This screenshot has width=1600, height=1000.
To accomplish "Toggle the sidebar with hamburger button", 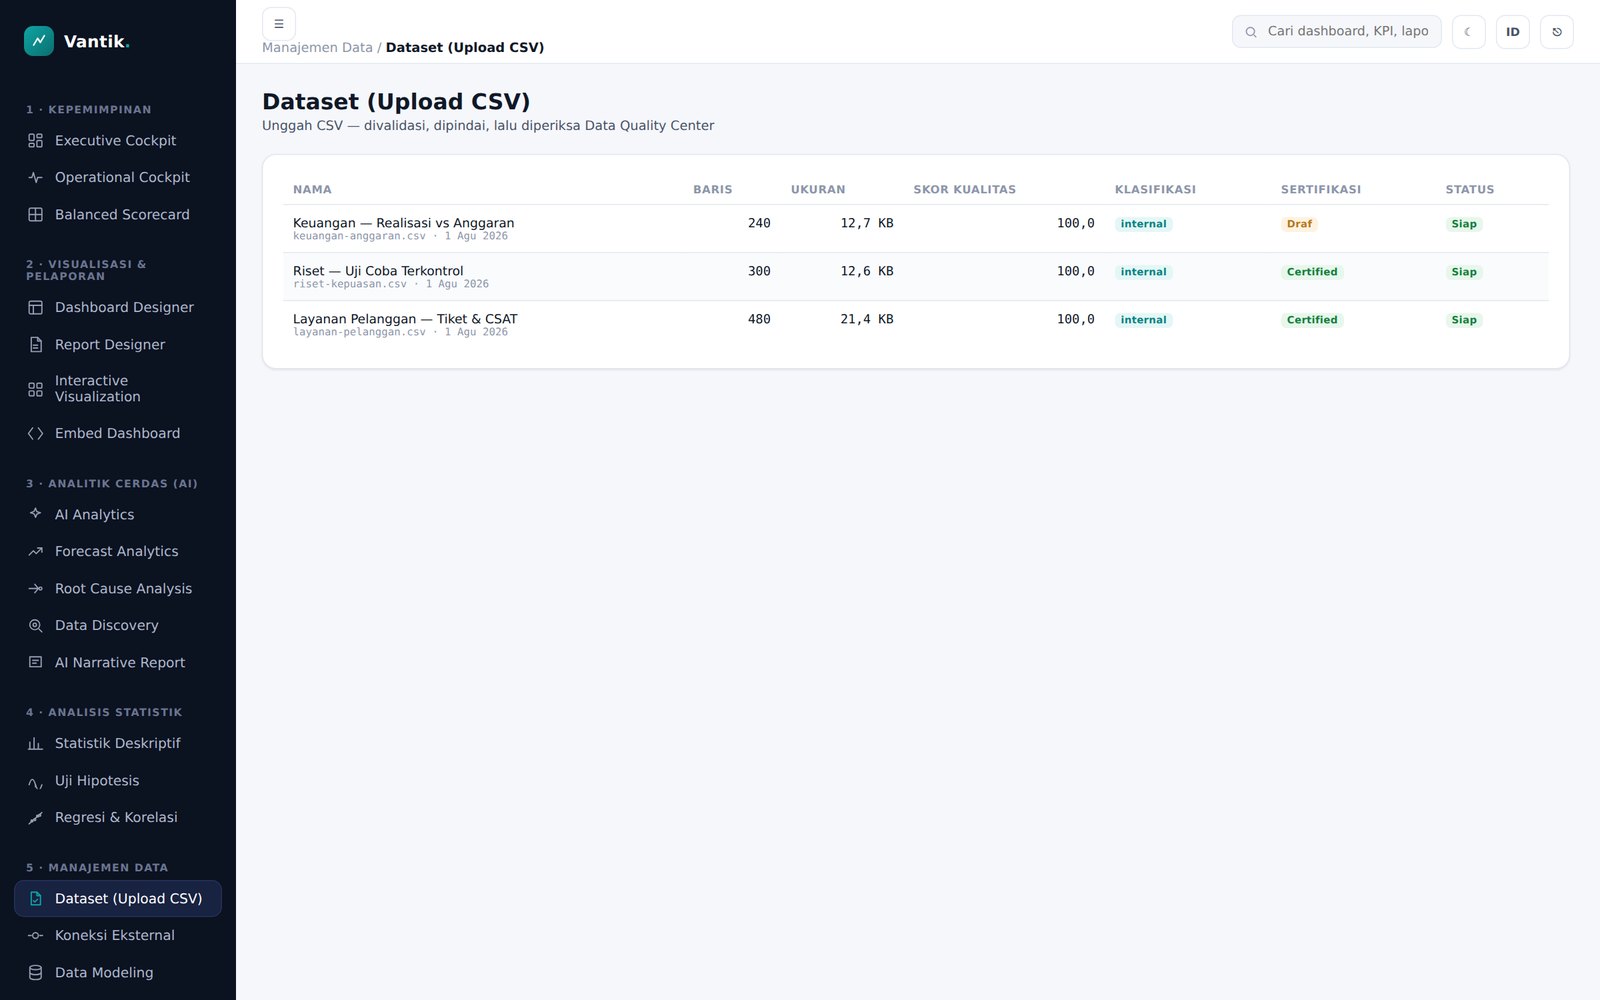I will coord(279,24).
